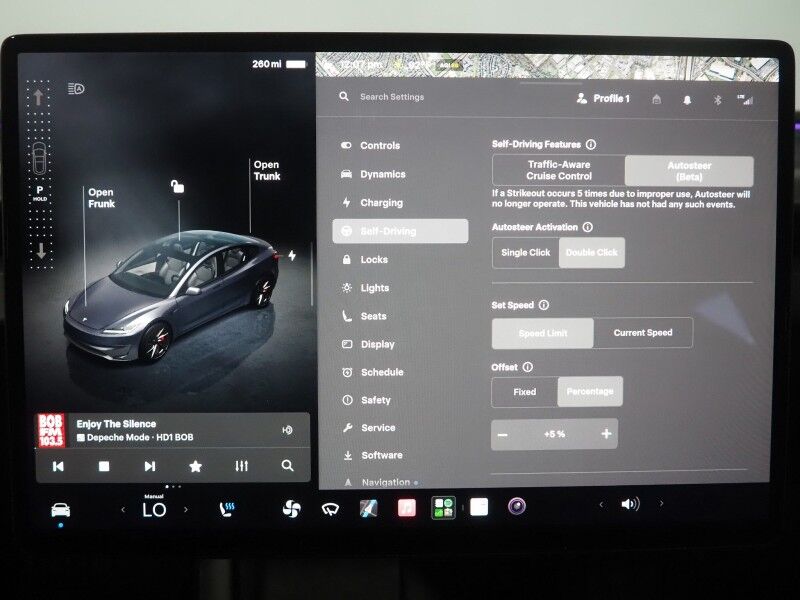Decrease volume with left chevron
The height and width of the screenshot is (600, 800).
[x=601, y=505]
